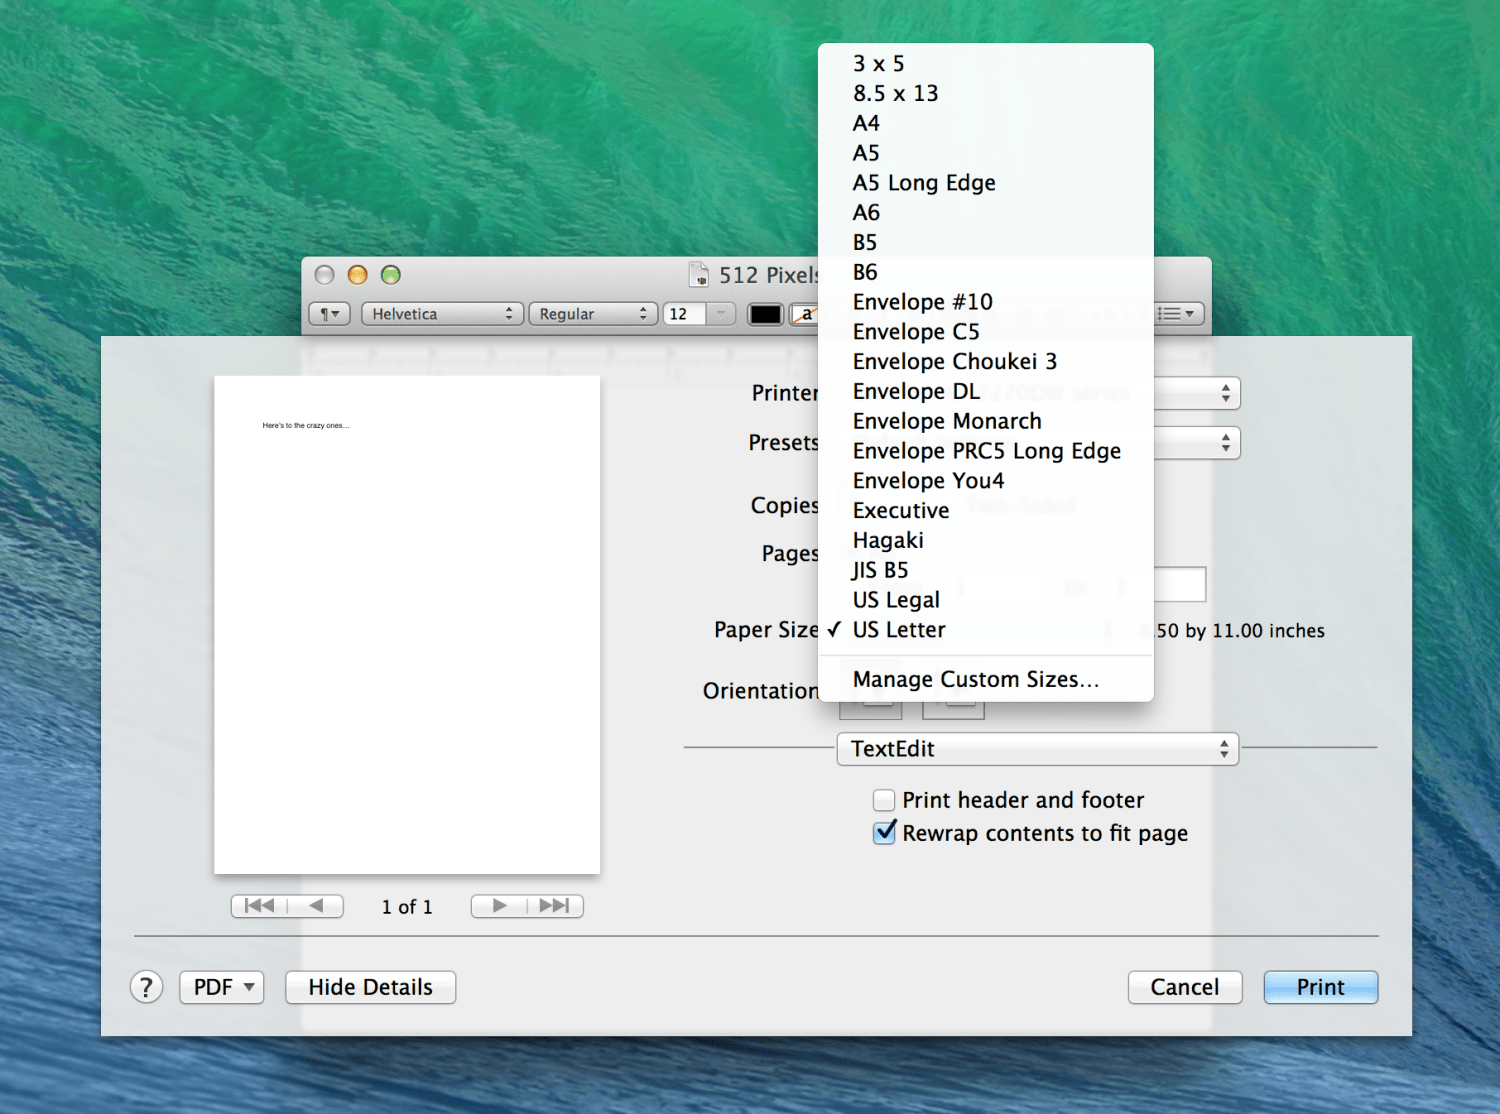Click the document icon in title bar

698,275
